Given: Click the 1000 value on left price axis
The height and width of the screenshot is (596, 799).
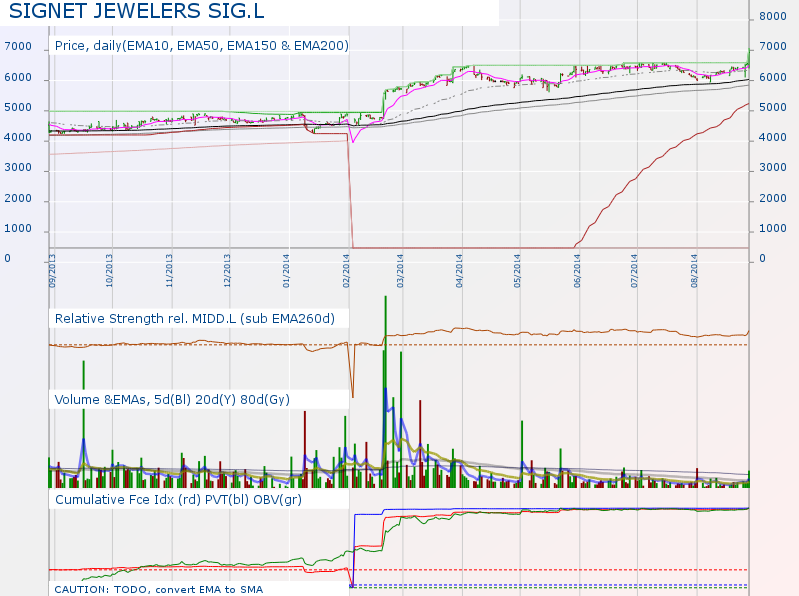Looking at the screenshot, I should 18,228.
